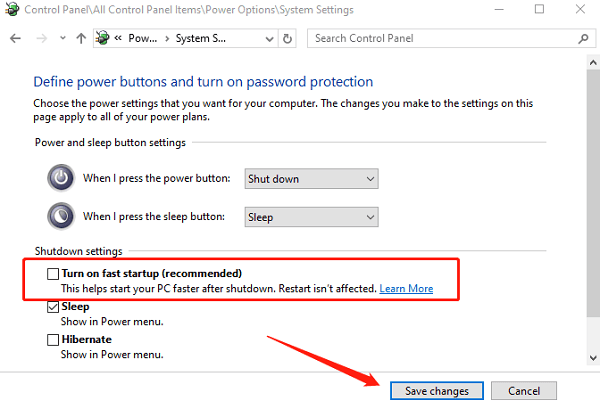Check the Hibernate checkbox
This screenshot has width=600, height=409.
53,340
